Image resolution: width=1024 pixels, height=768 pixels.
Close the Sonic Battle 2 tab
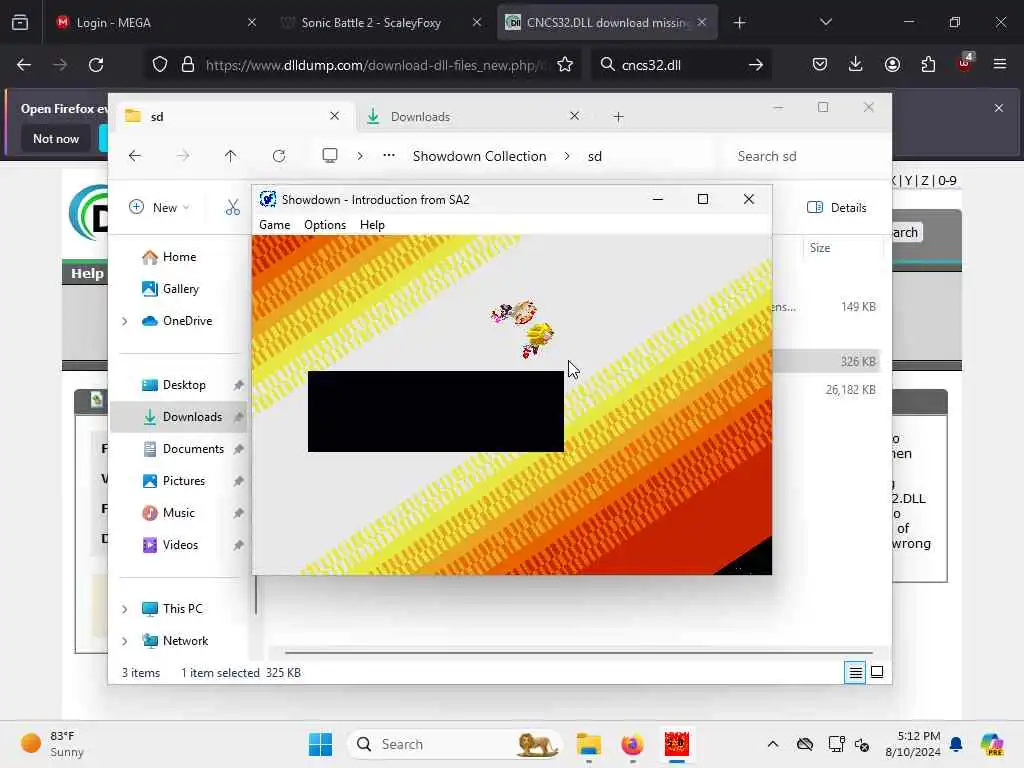477,23
